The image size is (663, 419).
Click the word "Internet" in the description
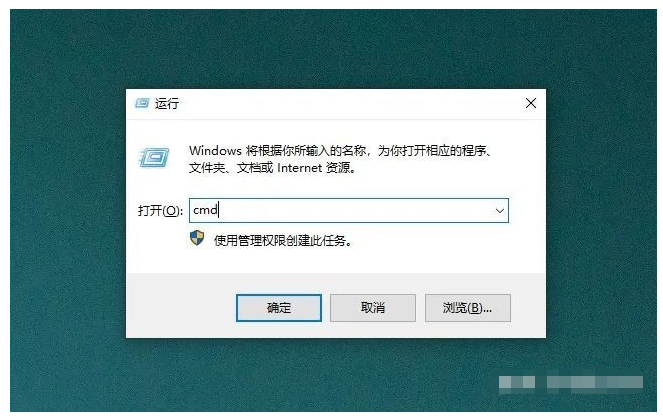[300, 168]
